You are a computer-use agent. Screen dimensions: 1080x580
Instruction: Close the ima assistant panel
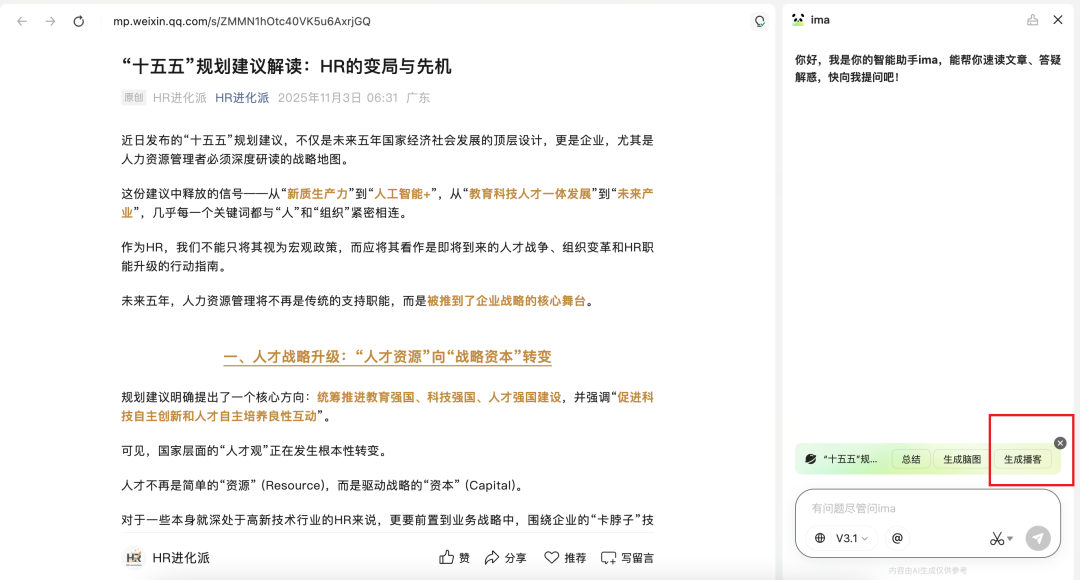[x=1058, y=20]
